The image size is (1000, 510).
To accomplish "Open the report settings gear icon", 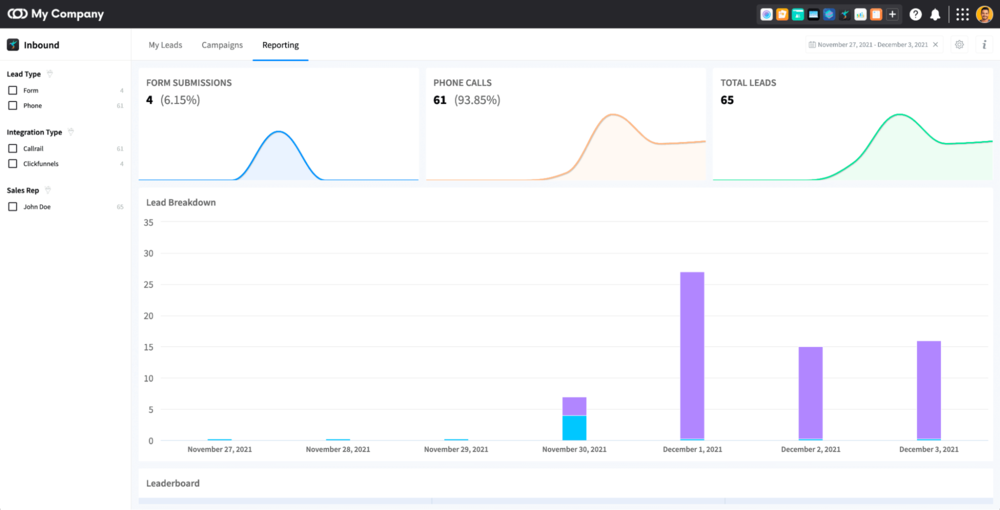I will 959,45.
